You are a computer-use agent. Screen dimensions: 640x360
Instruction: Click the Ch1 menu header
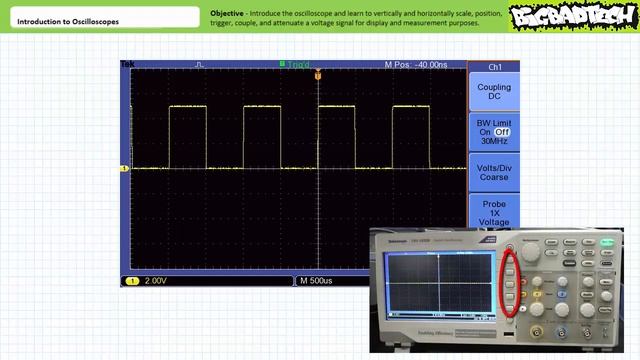tap(494, 67)
